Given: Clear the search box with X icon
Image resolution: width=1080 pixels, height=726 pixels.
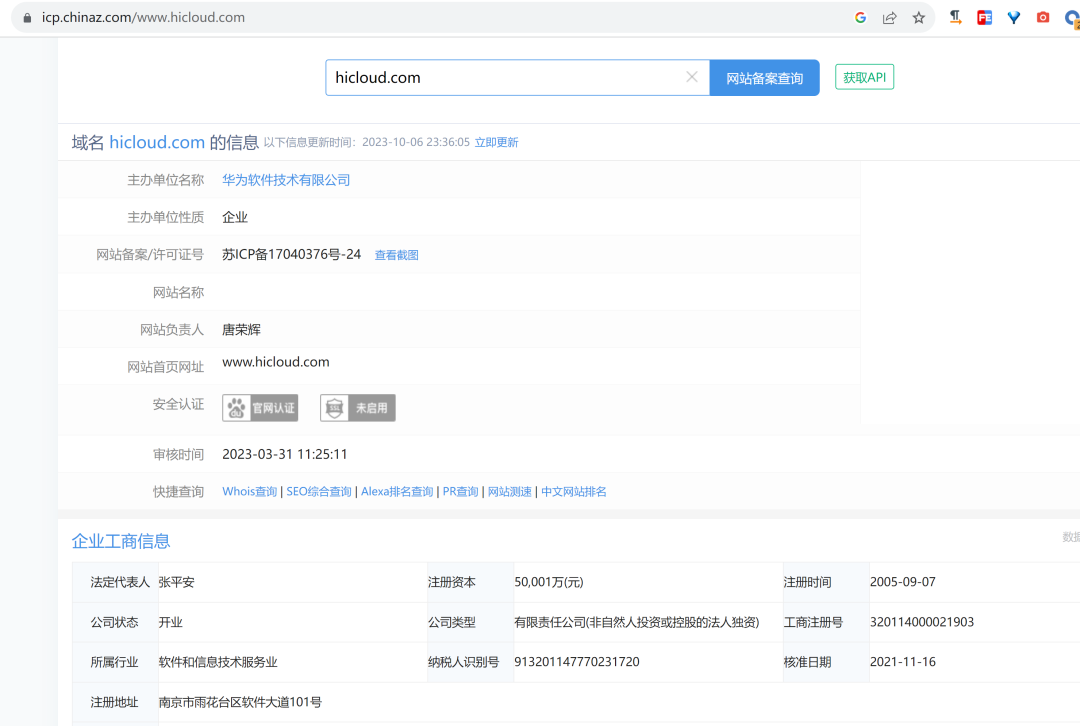Looking at the screenshot, I should tap(692, 77).
